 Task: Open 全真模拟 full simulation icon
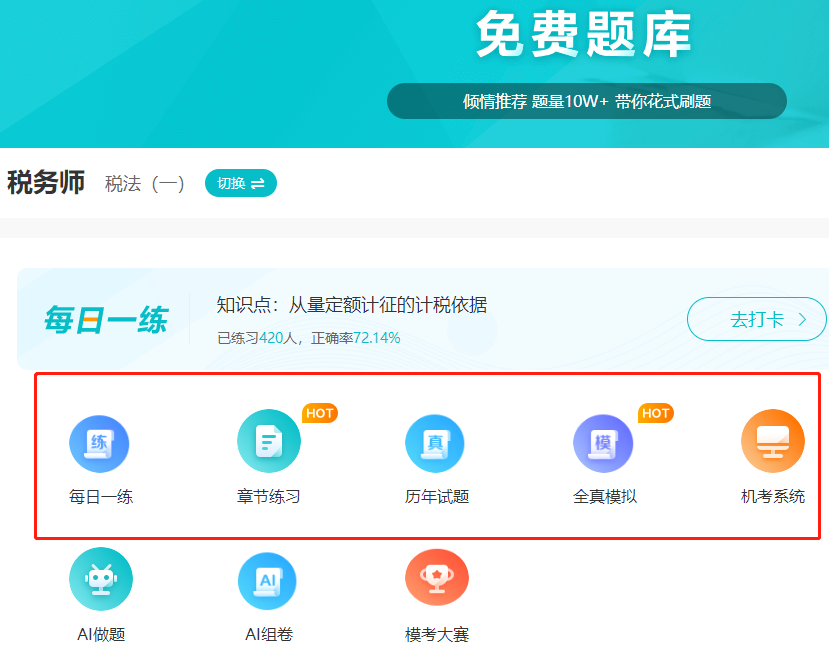pos(603,441)
